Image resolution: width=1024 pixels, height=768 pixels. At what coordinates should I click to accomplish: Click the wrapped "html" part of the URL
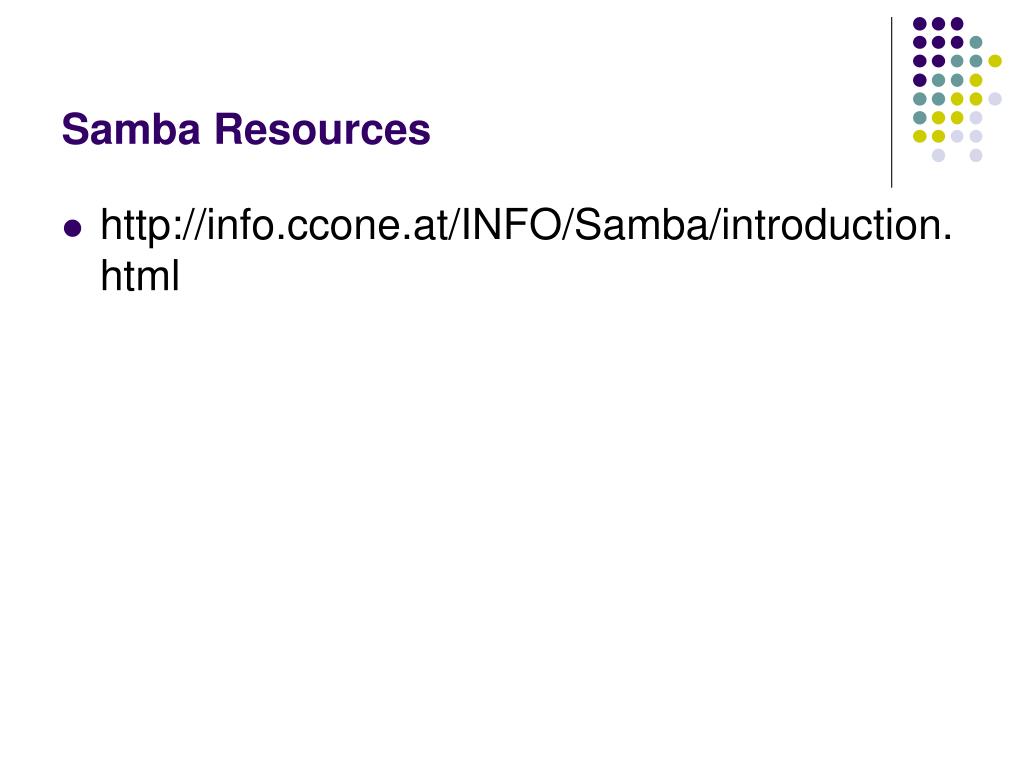140,276
